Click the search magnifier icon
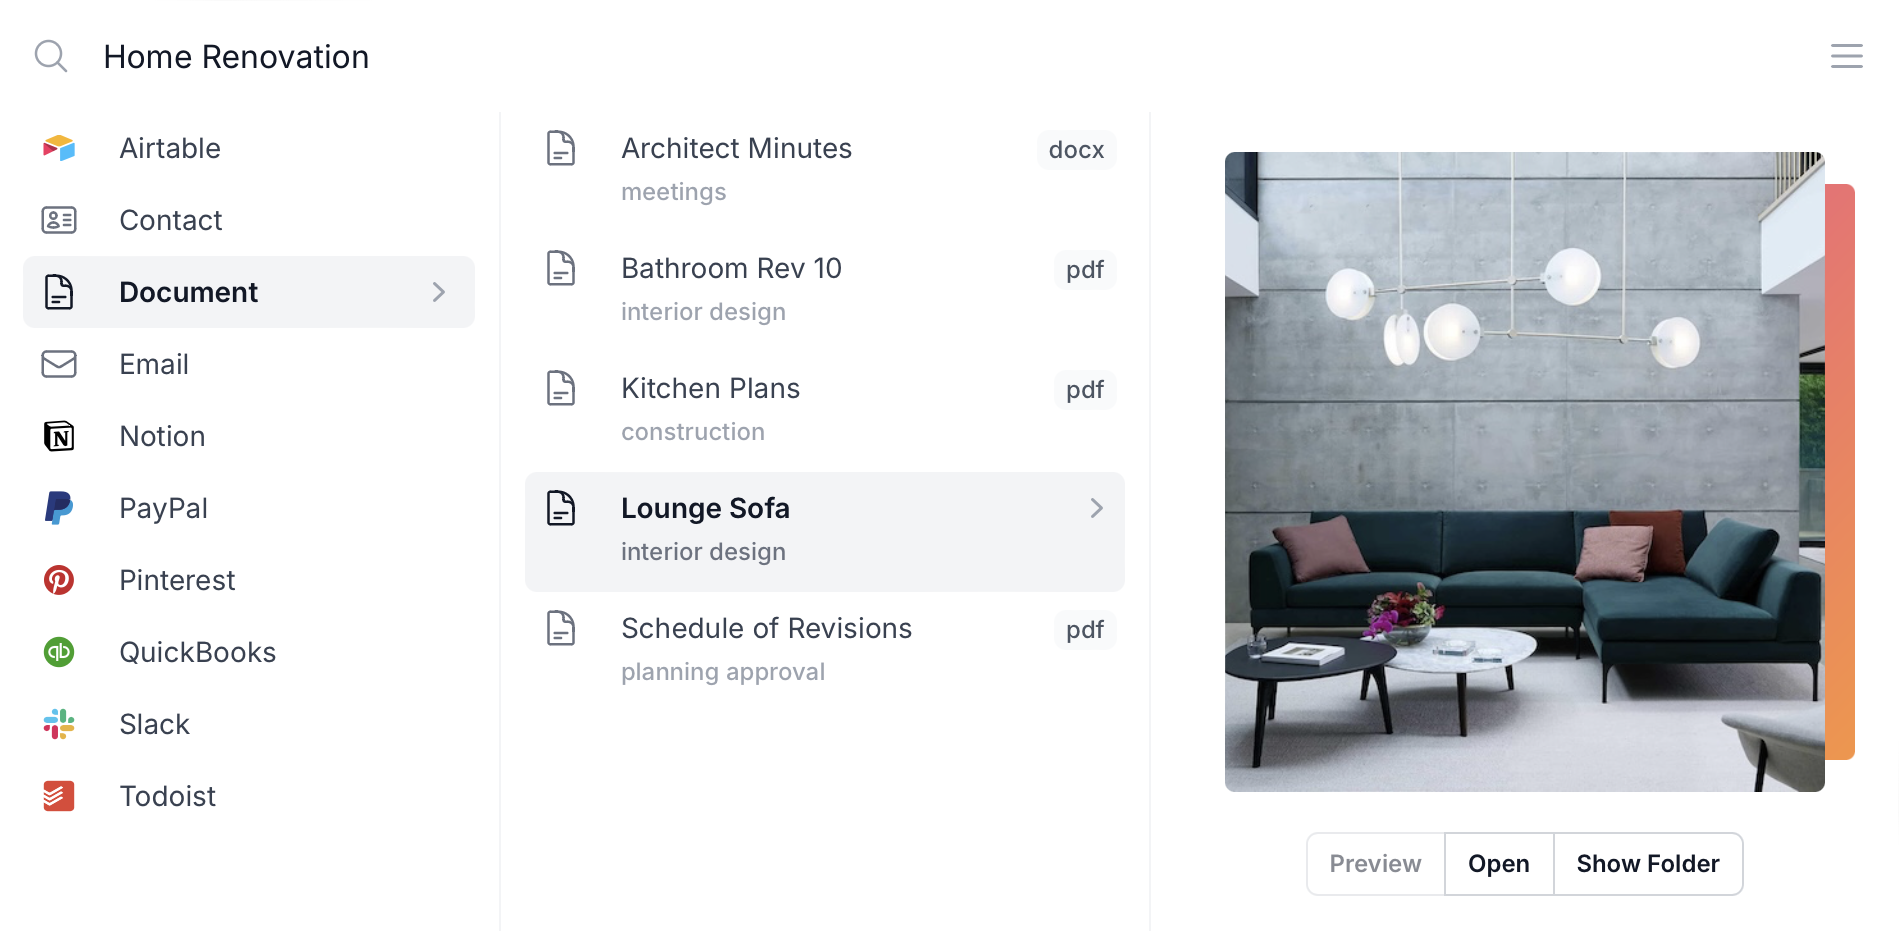1899x931 pixels. pyautogui.click(x=51, y=56)
